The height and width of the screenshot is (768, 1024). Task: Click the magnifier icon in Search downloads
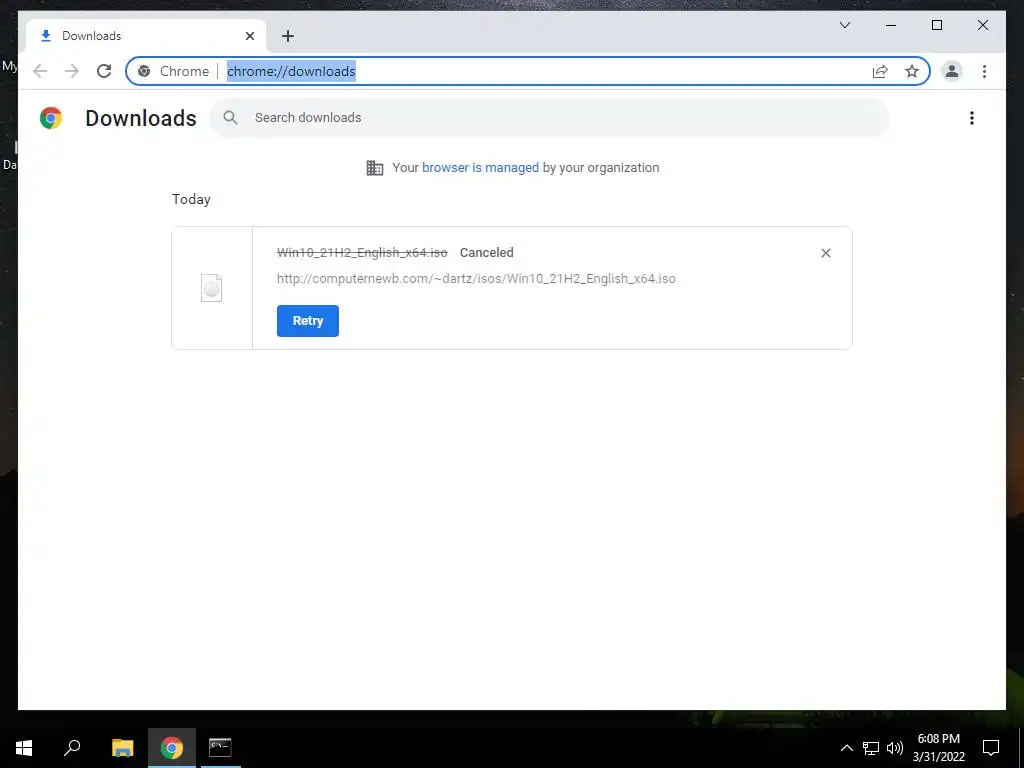point(230,118)
